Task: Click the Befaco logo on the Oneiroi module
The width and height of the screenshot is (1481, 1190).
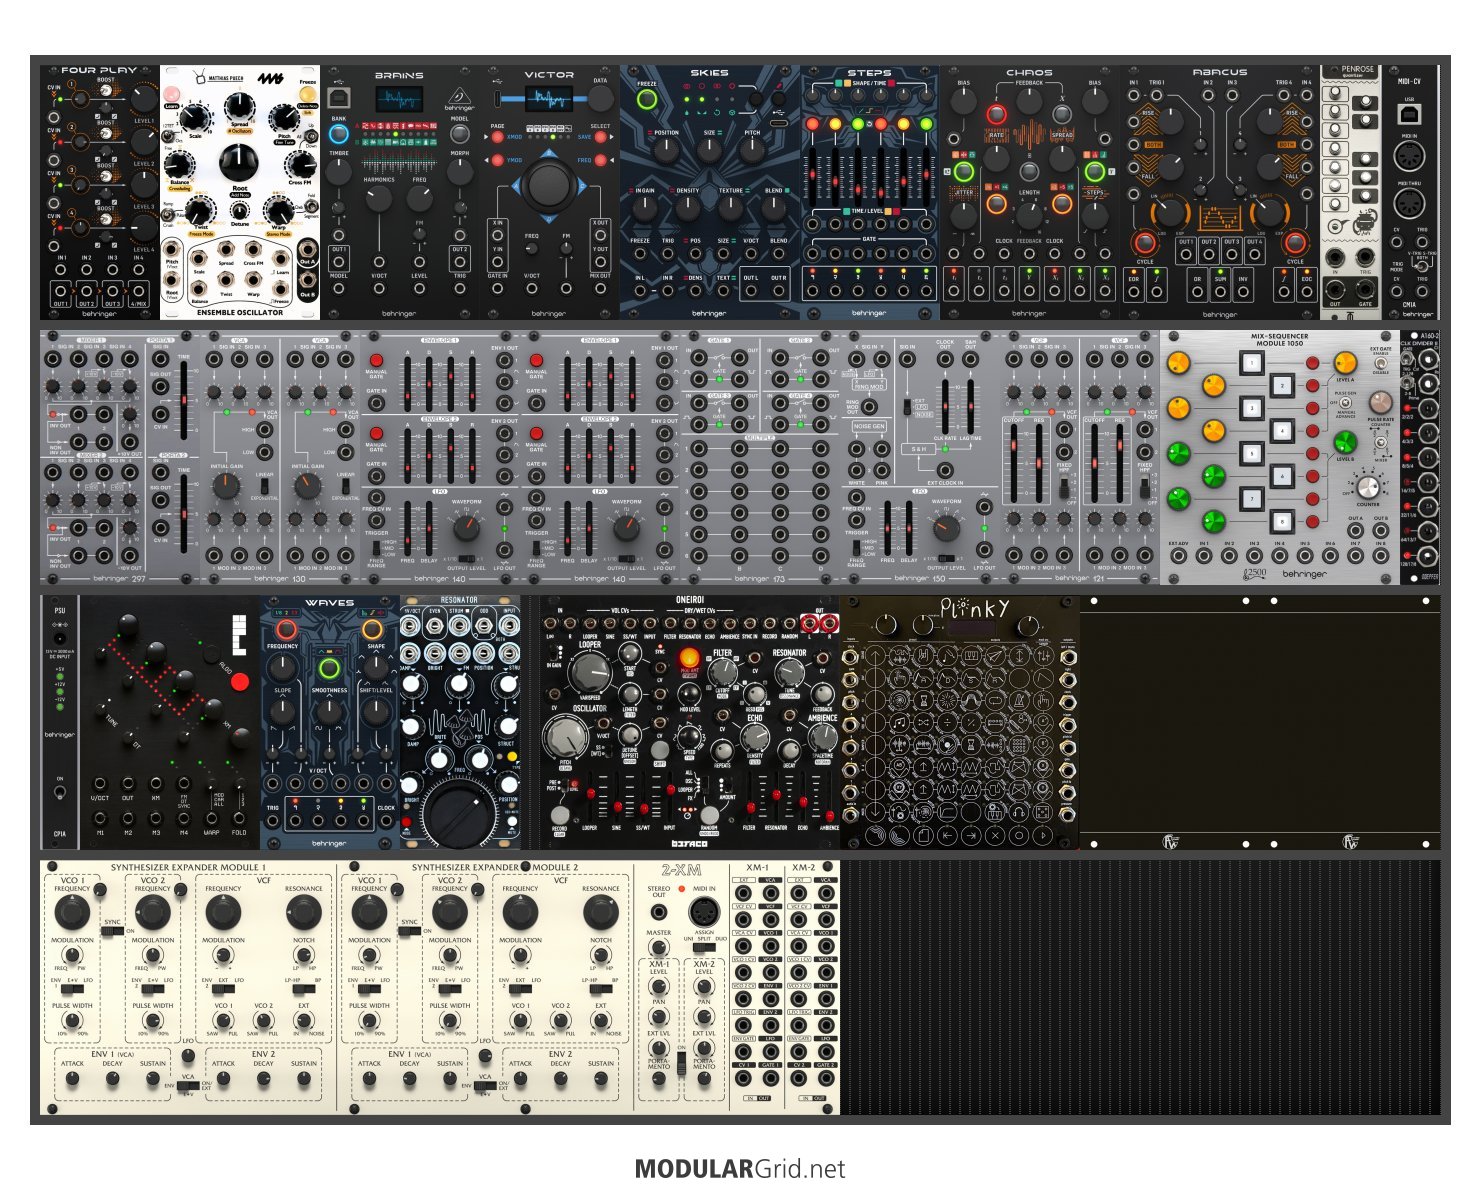Action: point(688,843)
